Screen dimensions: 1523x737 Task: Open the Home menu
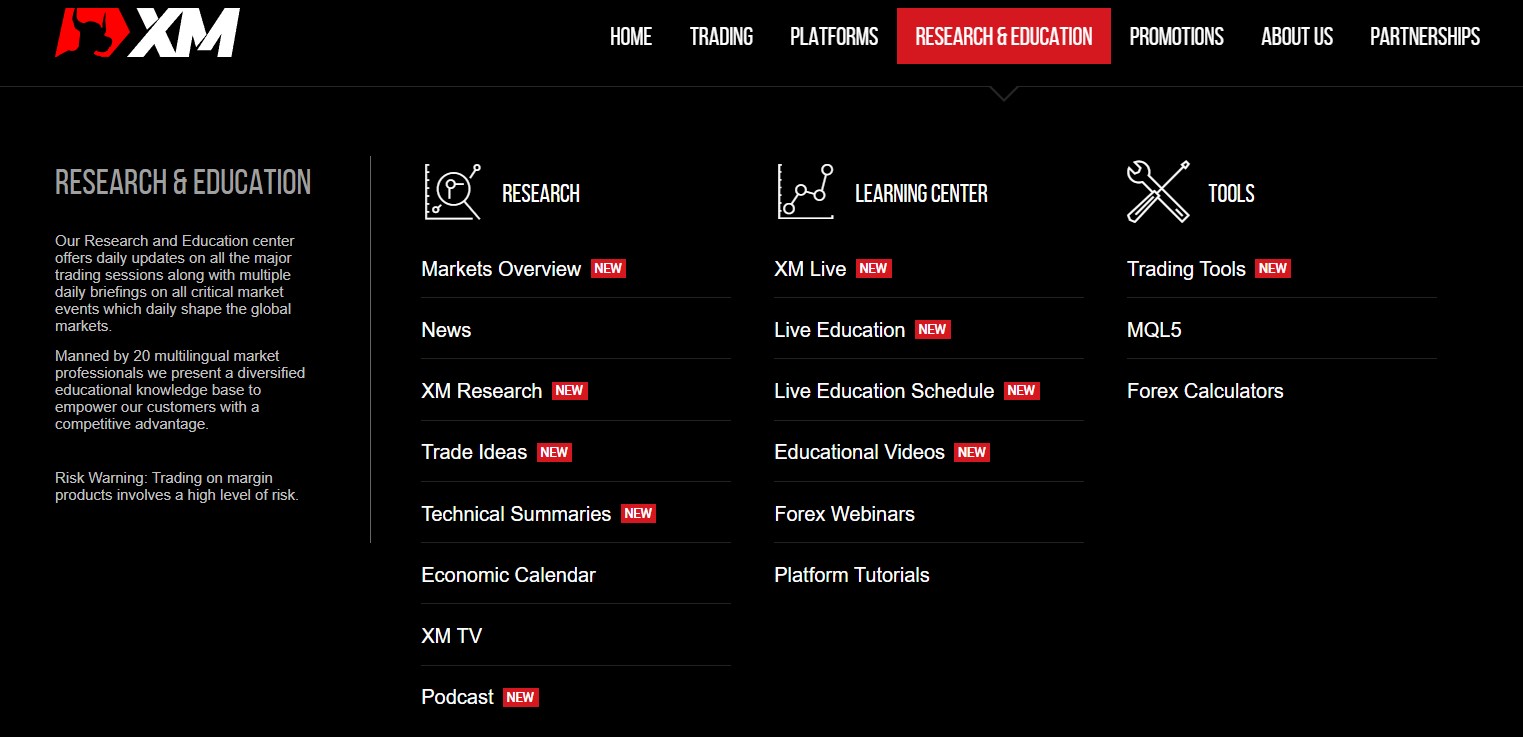click(631, 37)
